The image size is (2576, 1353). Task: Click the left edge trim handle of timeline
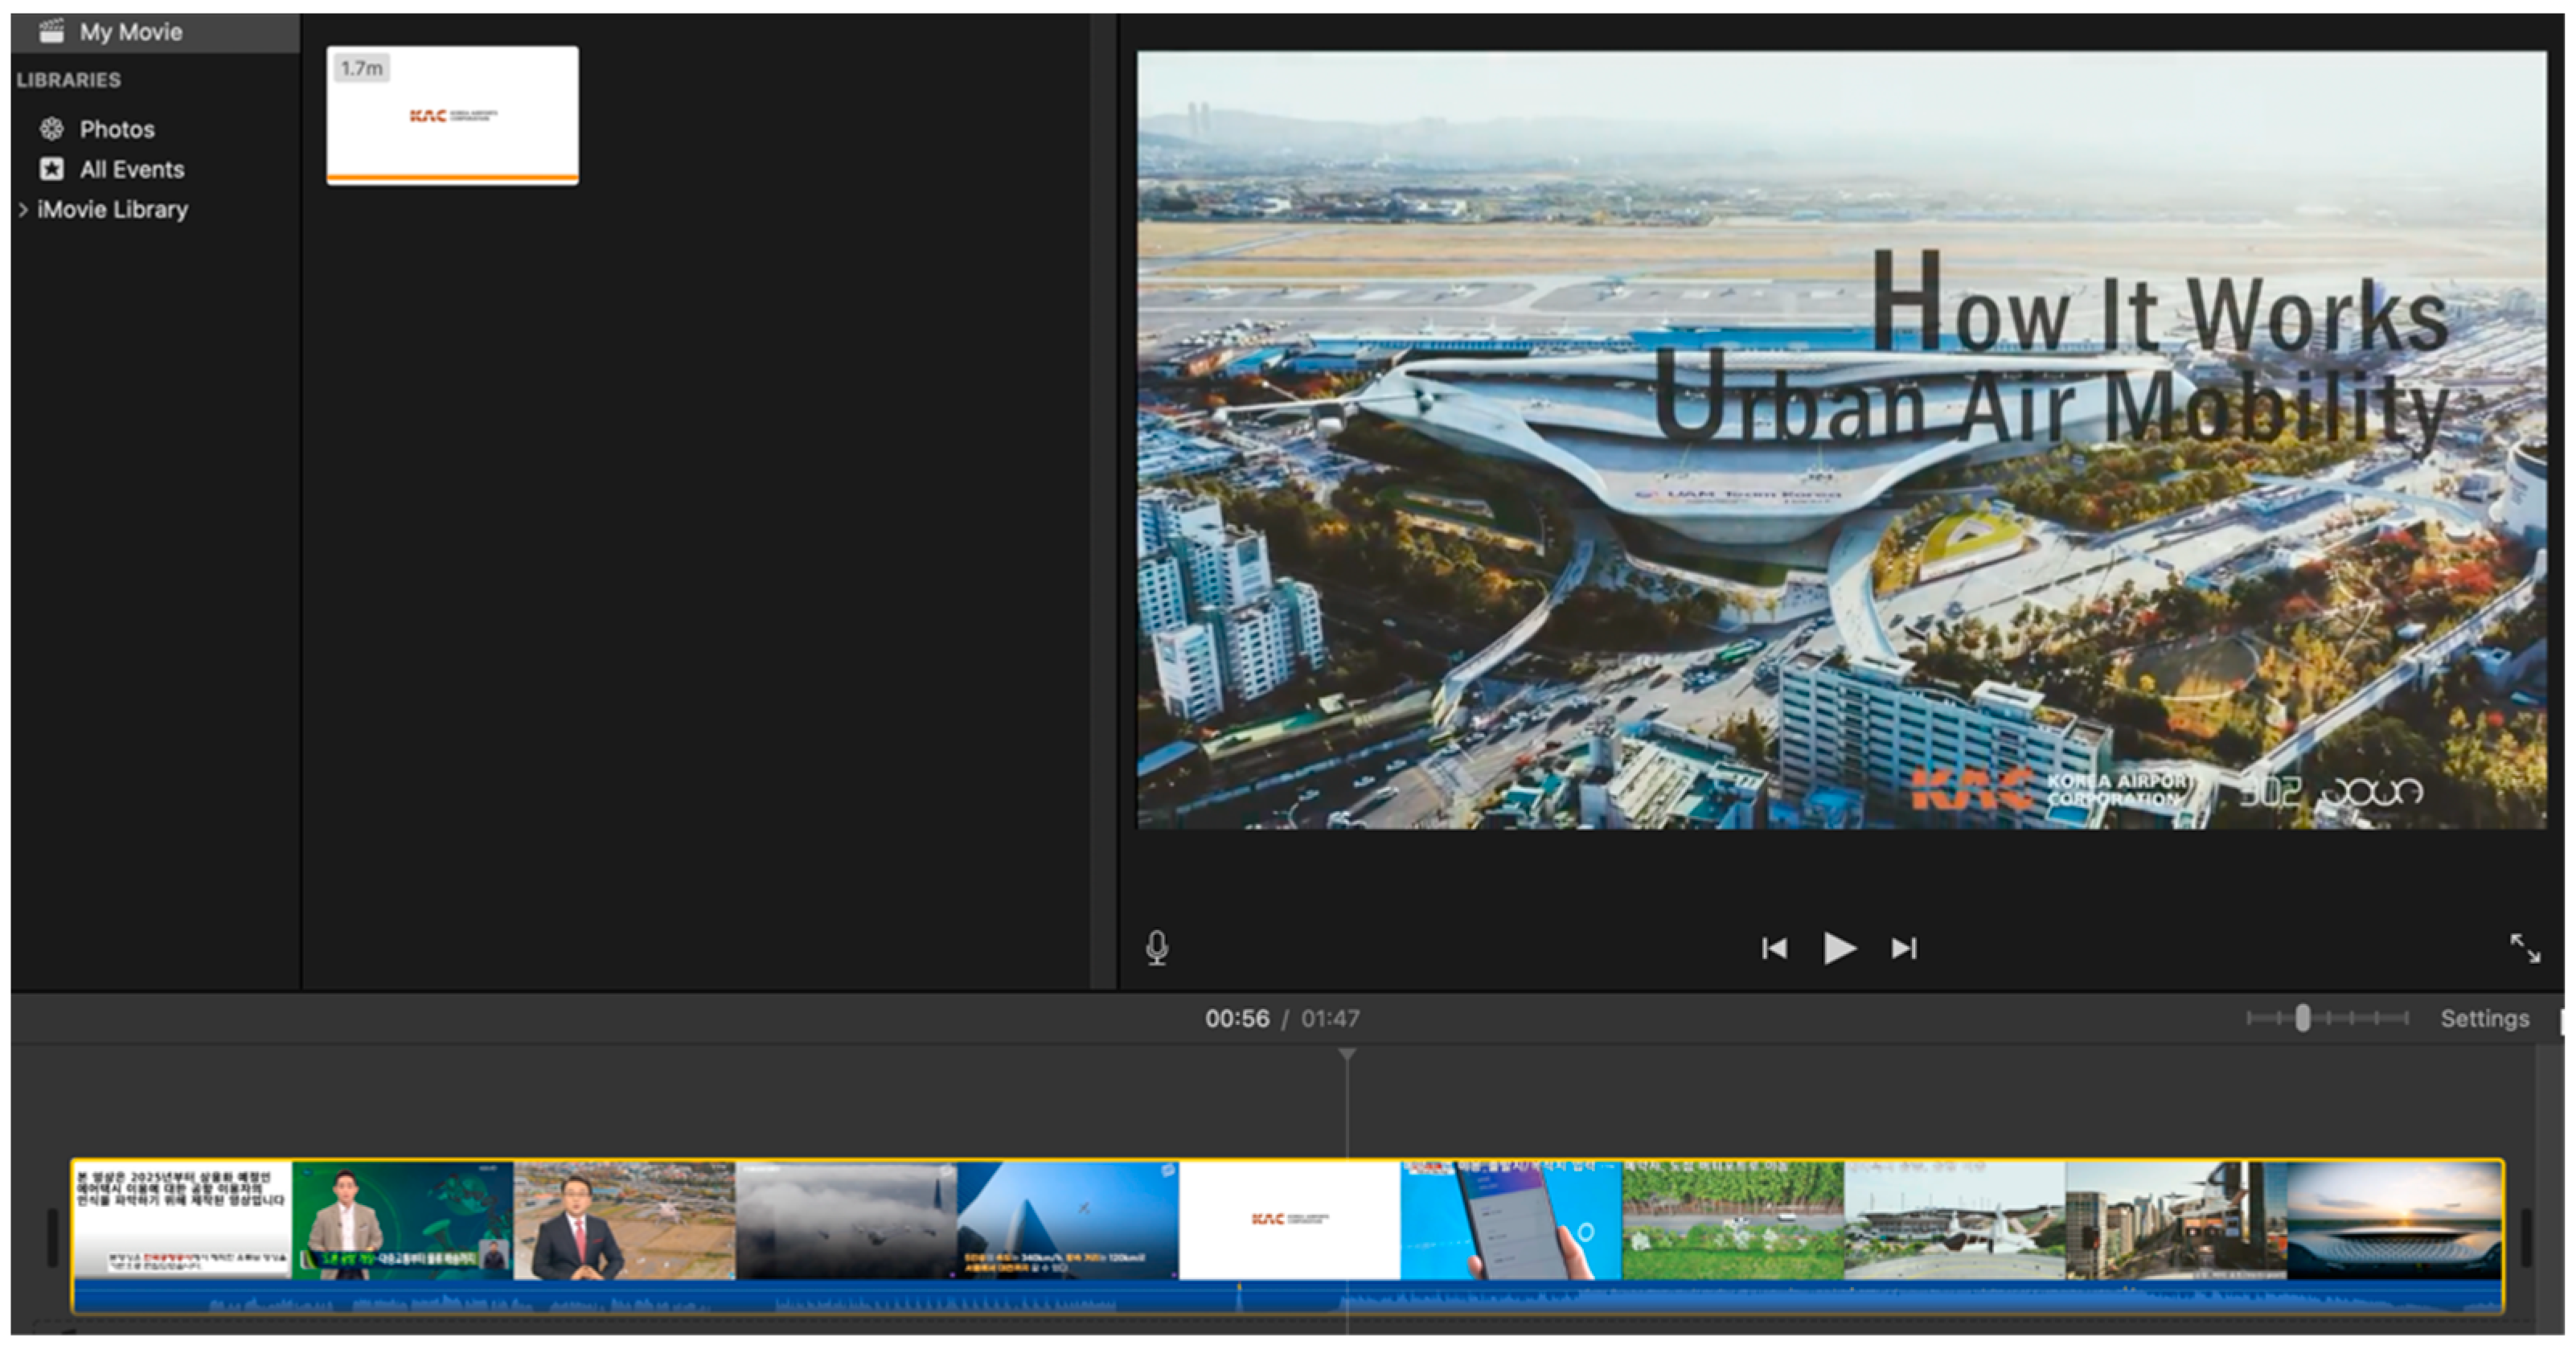tap(53, 1237)
